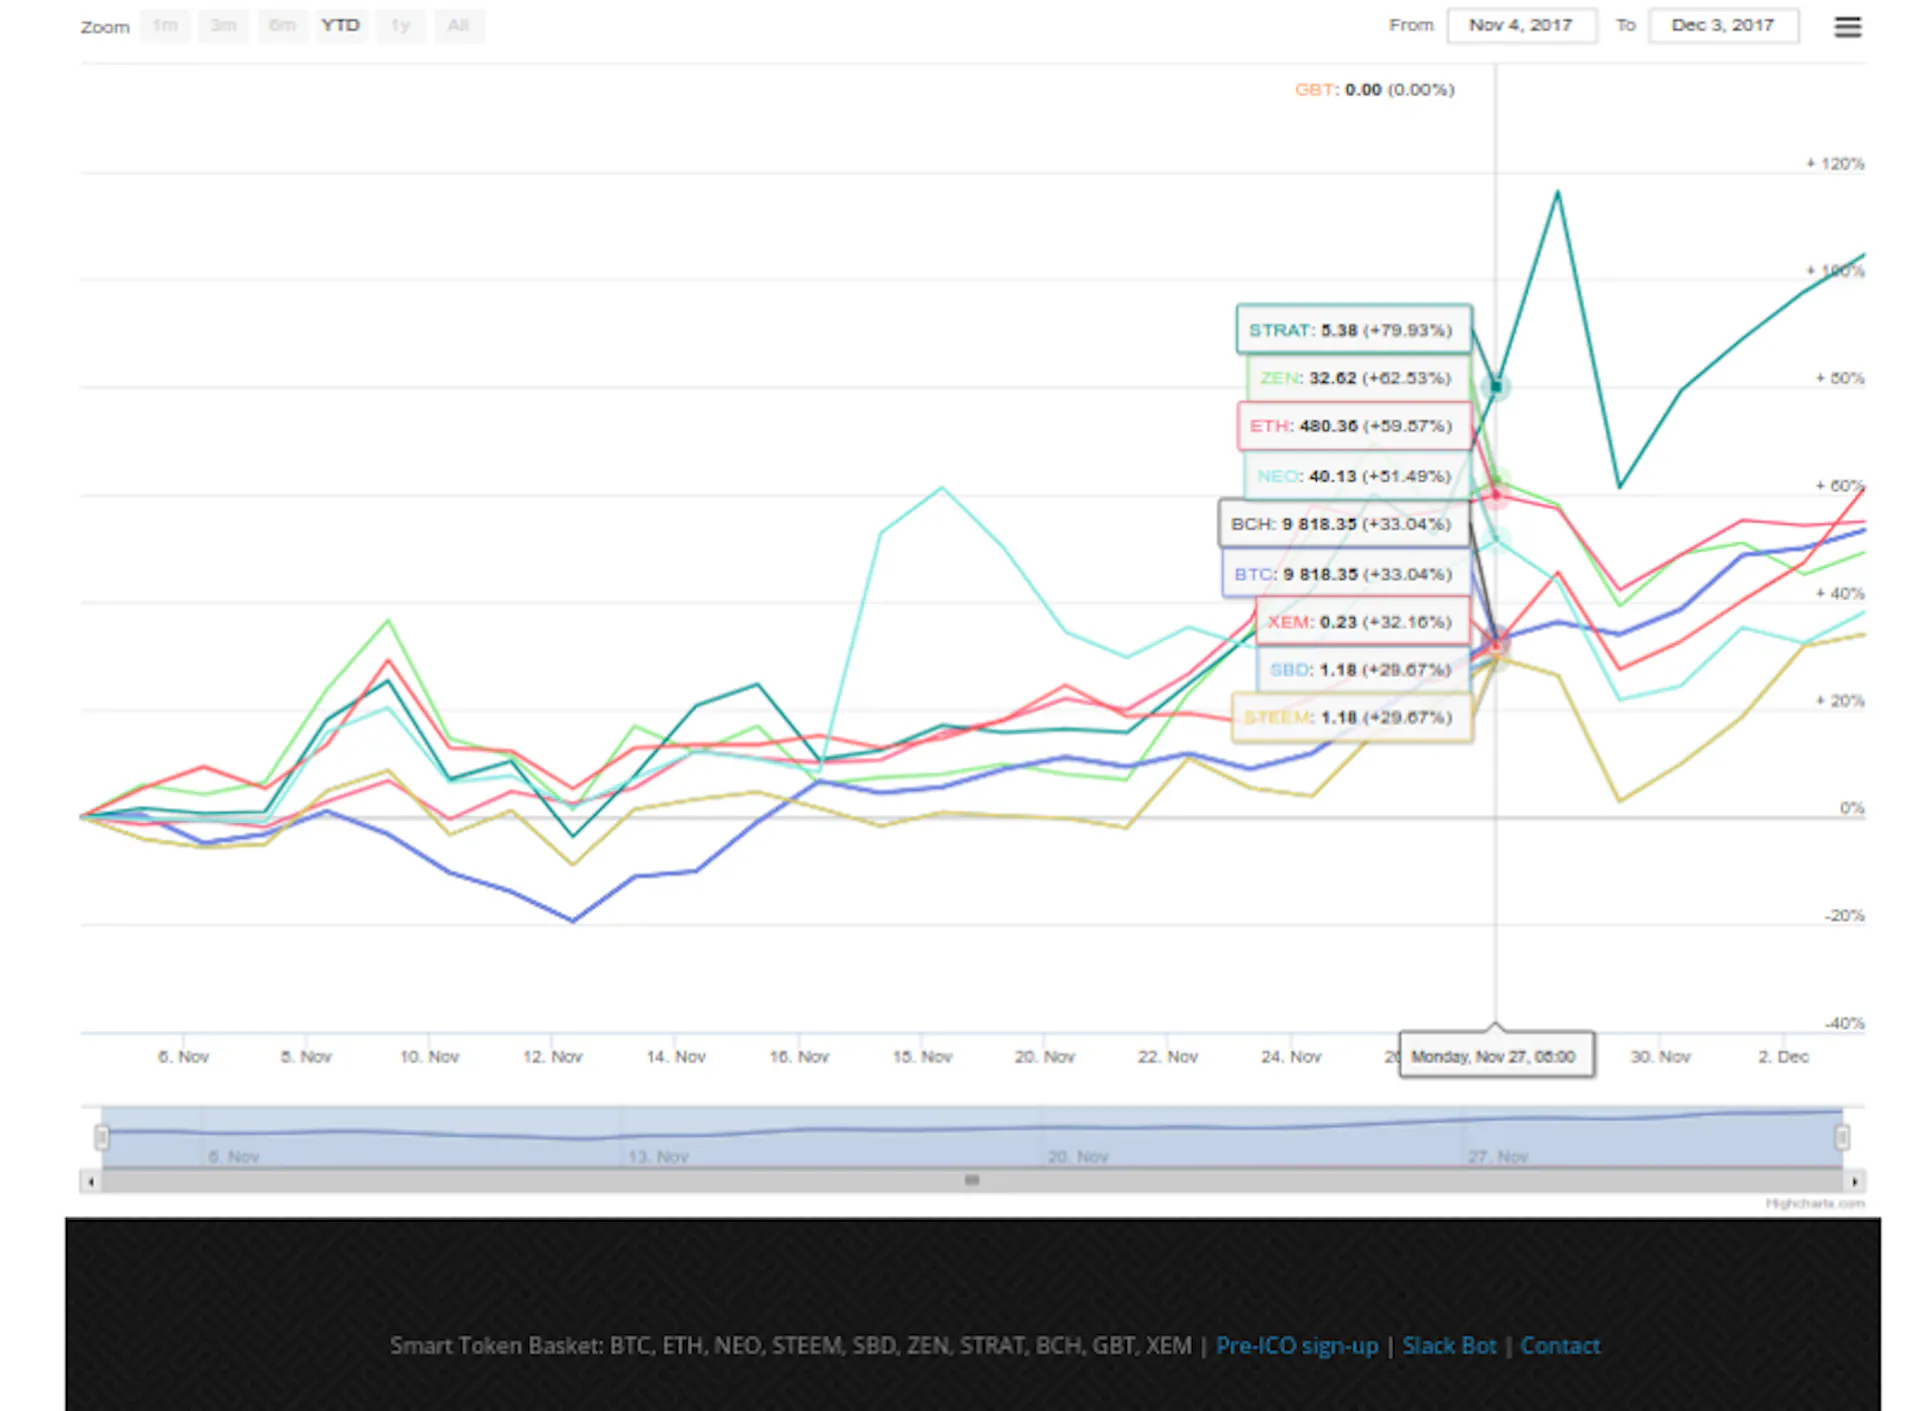Open the Pre-ICO sign-up link
1920x1411 pixels.
1297,1346
